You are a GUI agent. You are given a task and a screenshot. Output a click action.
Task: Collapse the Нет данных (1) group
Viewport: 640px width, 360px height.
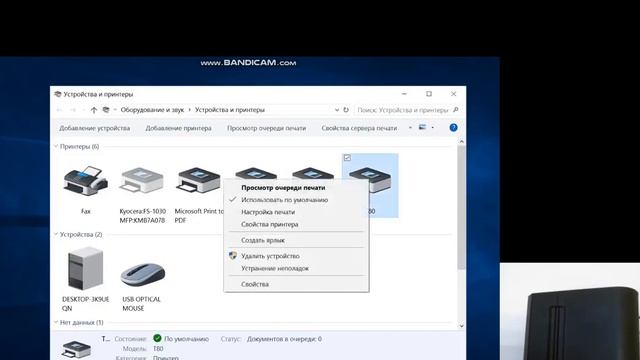(56, 322)
